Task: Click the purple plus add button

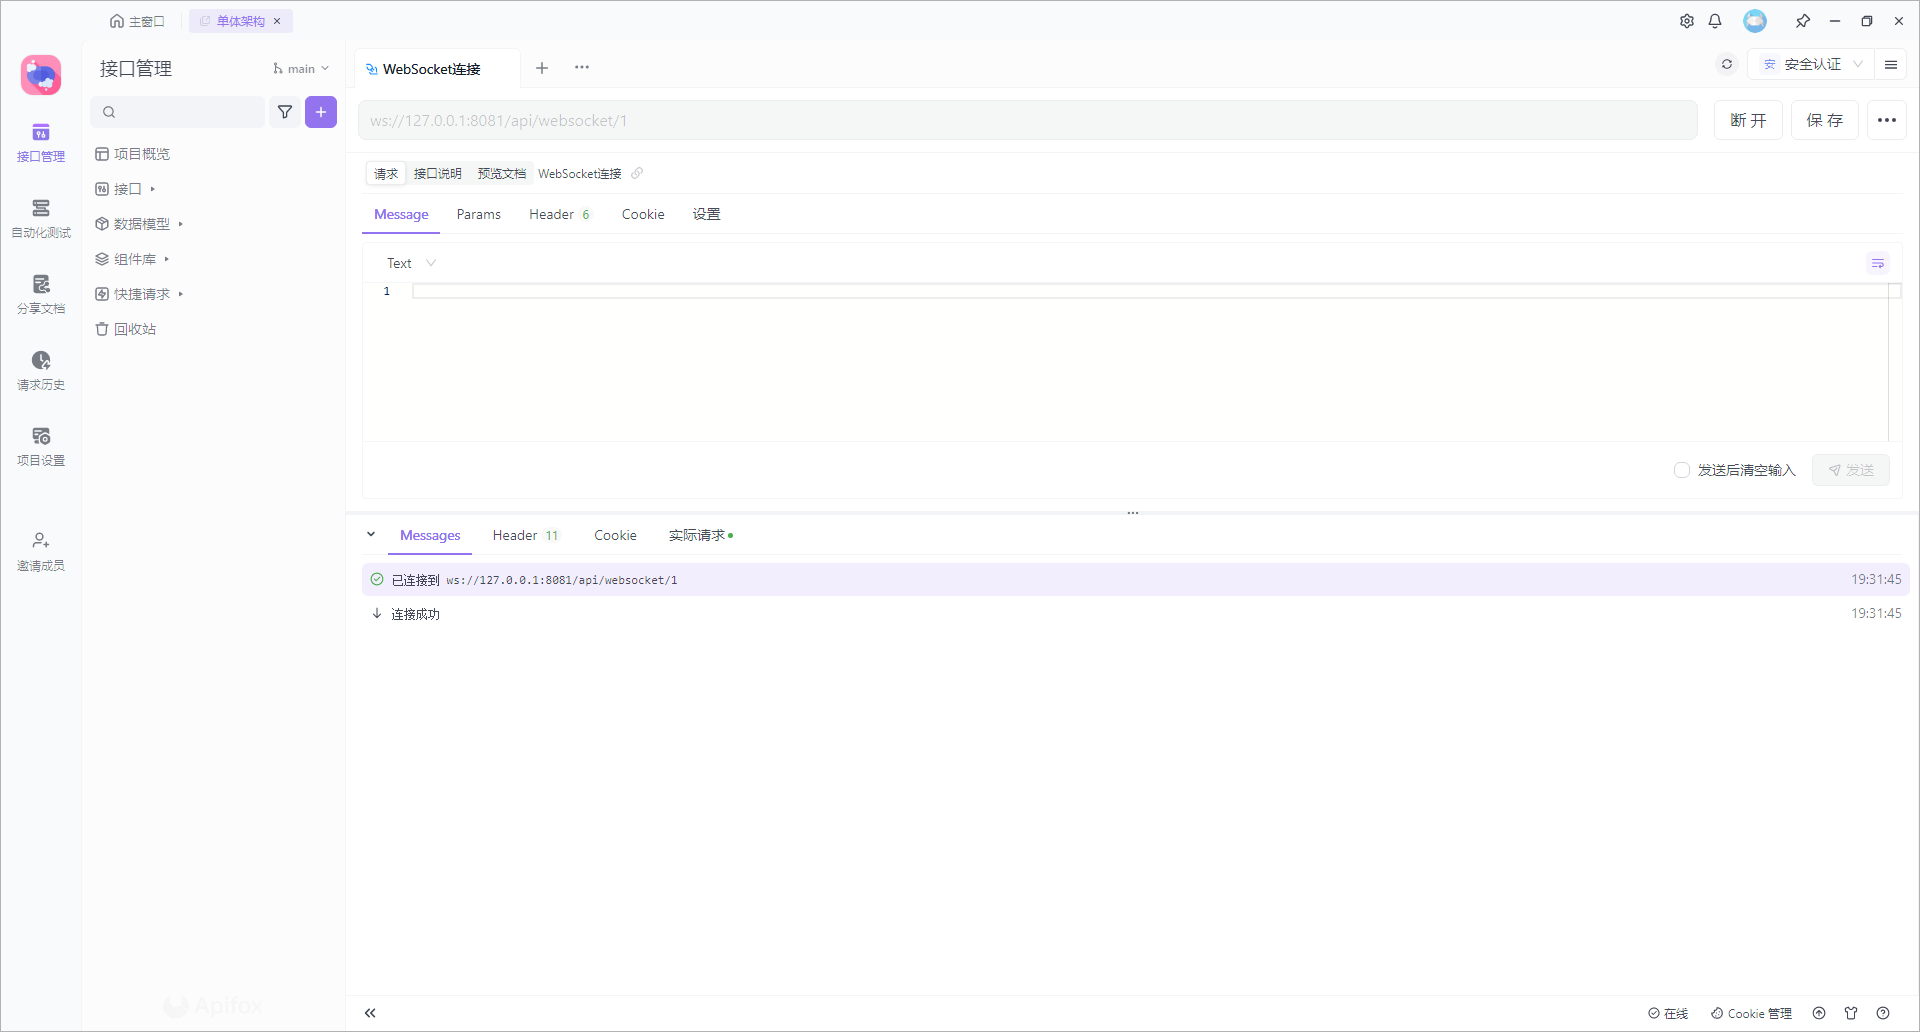Action: (321, 112)
